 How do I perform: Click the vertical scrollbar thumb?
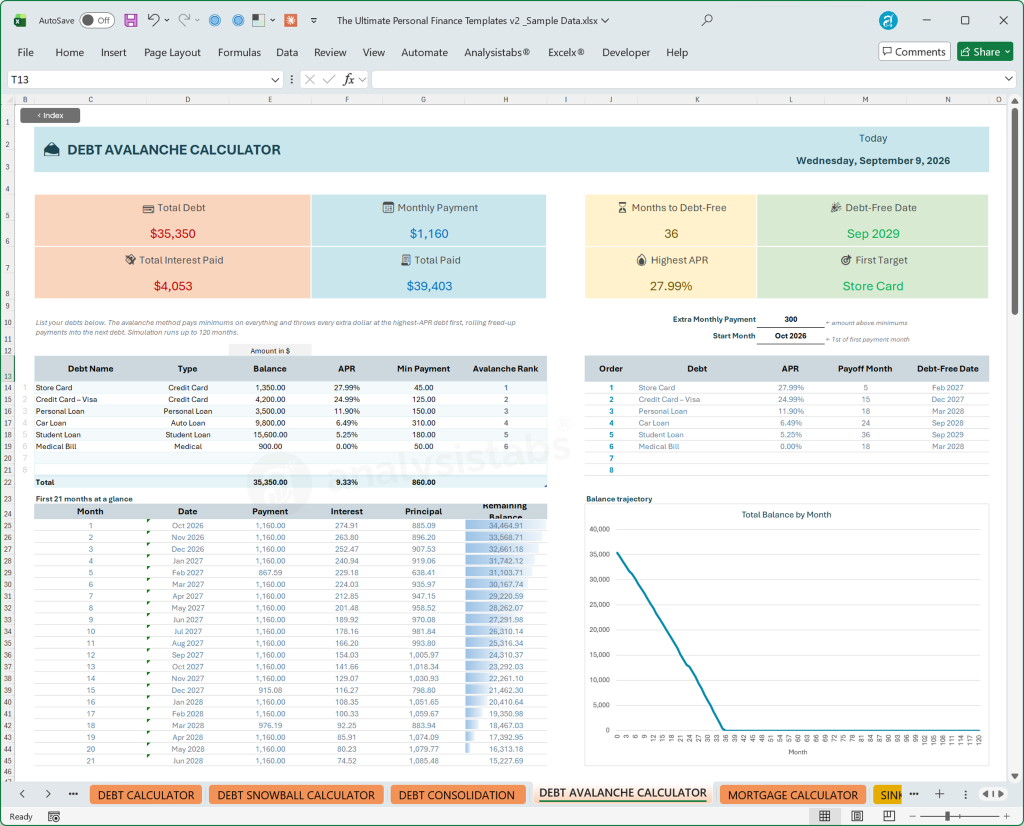tap(1014, 213)
